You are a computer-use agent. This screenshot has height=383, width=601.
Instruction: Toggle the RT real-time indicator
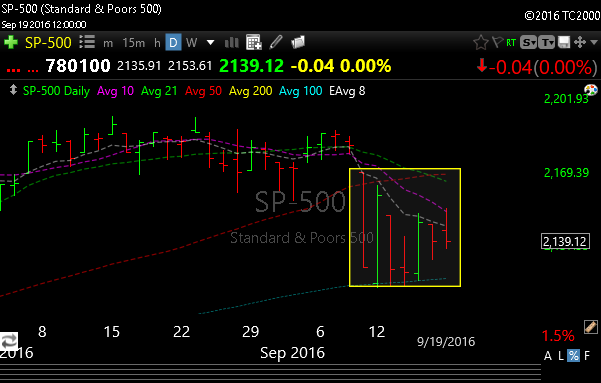pyautogui.click(x=511, y=43)
